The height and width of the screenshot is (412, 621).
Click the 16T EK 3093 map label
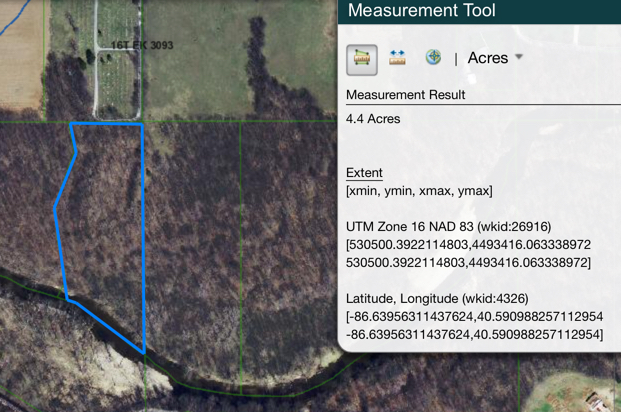pyautogui.click(x=142, y=46)
